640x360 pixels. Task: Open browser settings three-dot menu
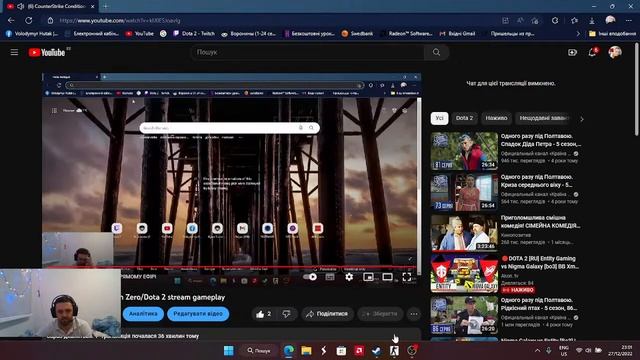[629, 20]
